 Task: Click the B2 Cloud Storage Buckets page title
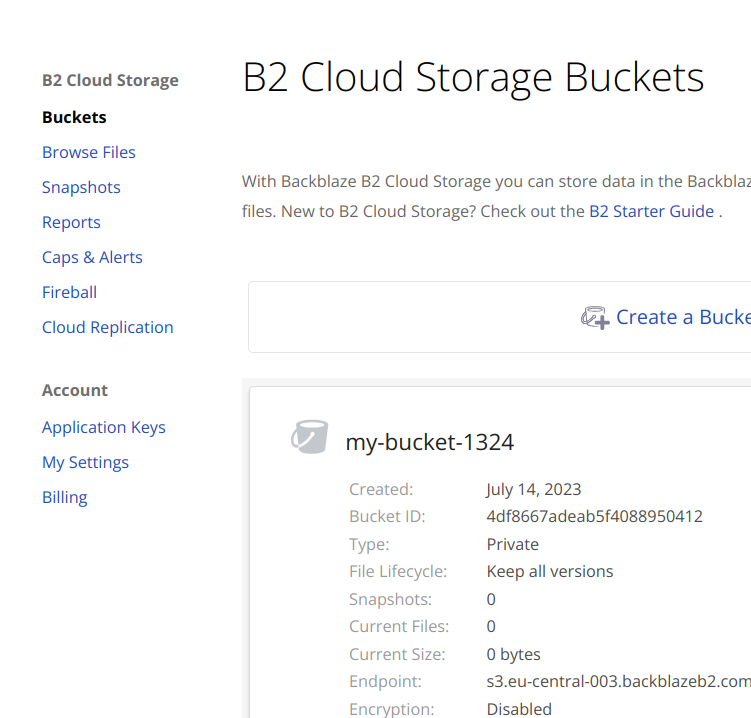[x=473, y=78]
